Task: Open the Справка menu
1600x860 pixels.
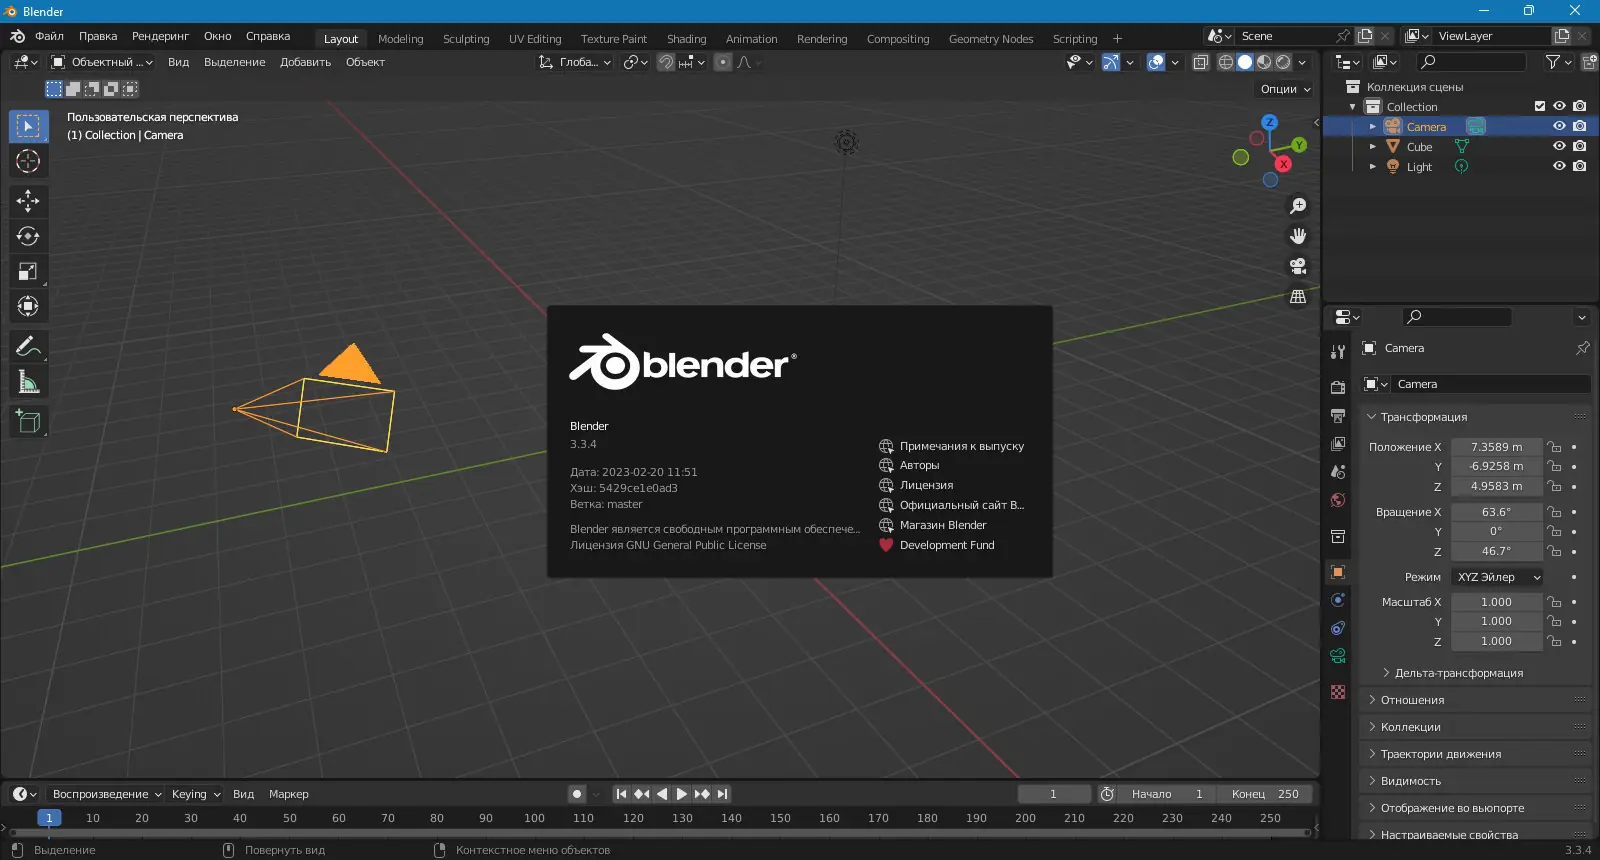Action: click(268, 36)
